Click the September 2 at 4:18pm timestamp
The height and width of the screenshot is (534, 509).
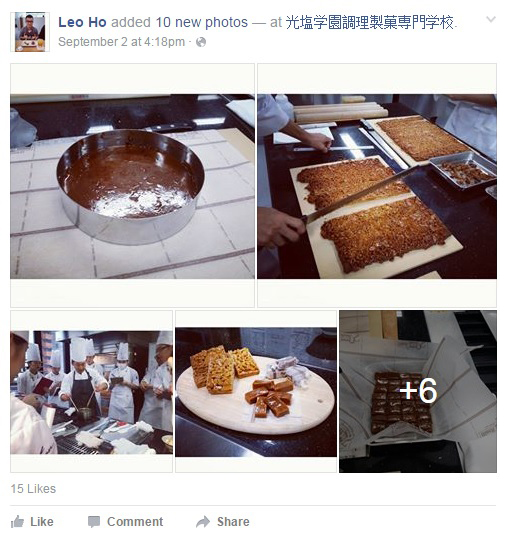click(122, 42)
